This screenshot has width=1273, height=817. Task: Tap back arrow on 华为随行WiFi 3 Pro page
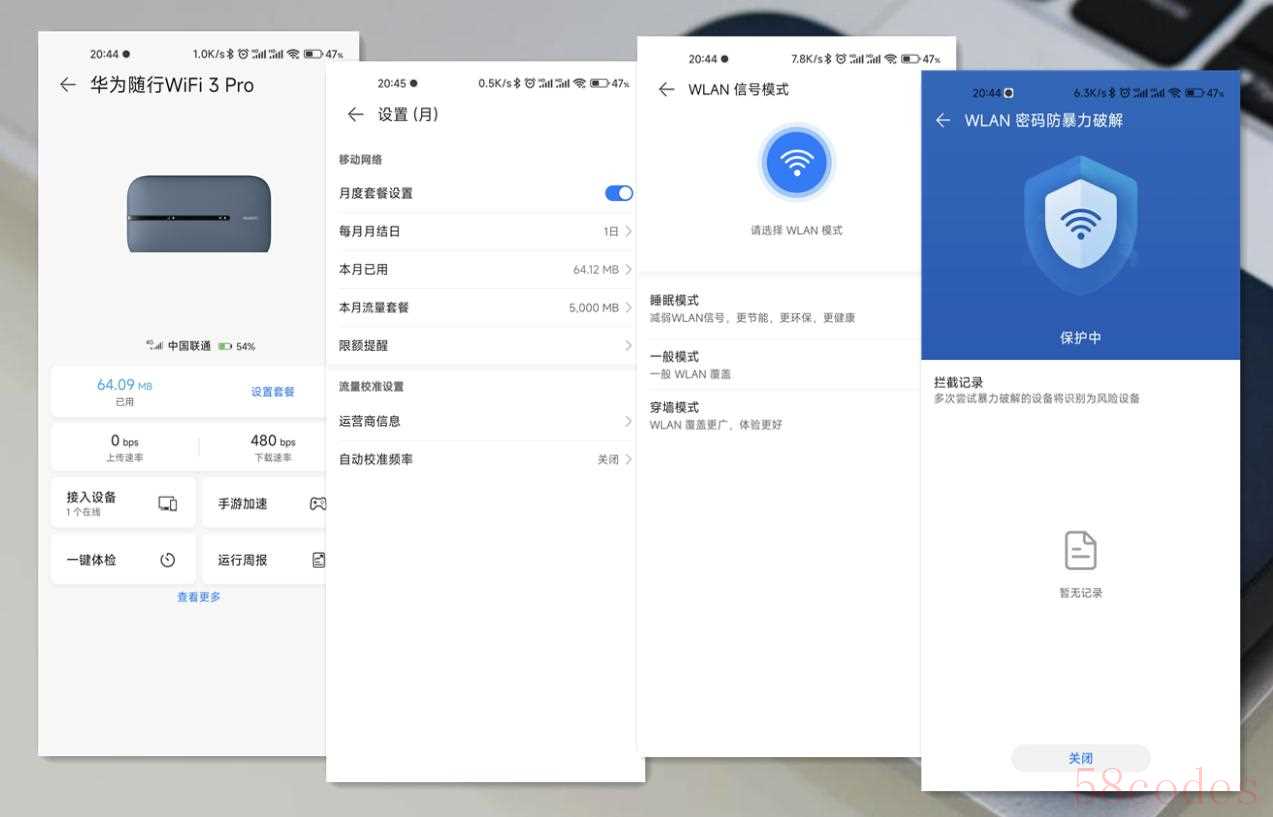pos(67,85)
